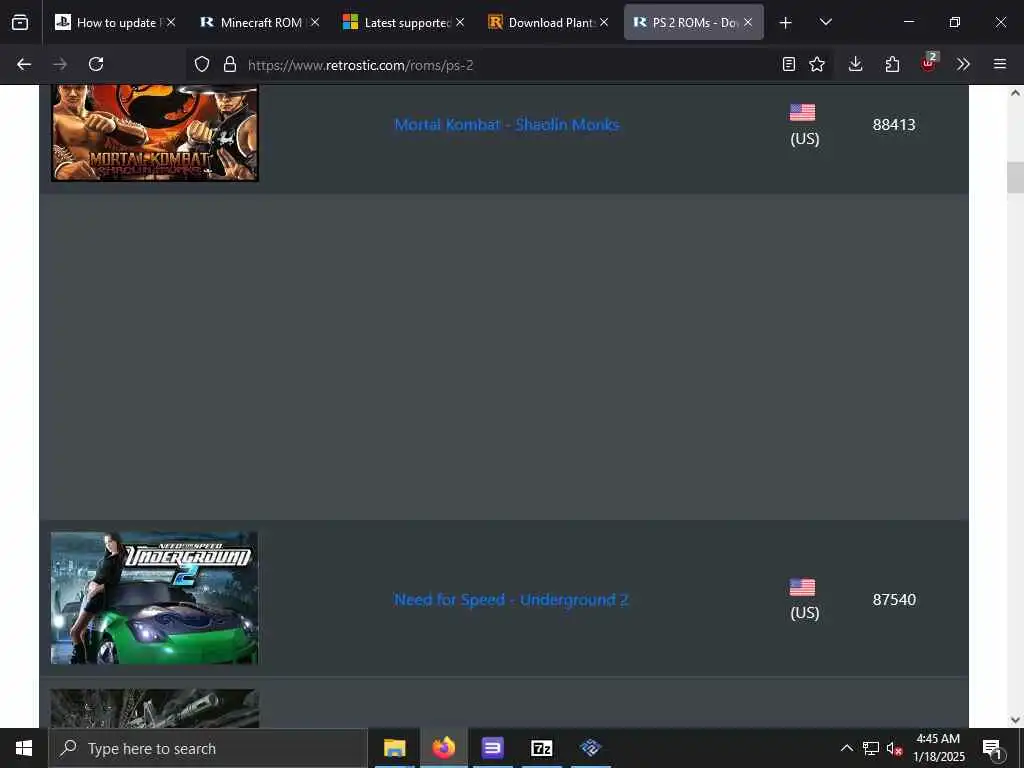Focus the retrostic.com URL address bar
1024x768 pixels.
click(x=509, y=65)
